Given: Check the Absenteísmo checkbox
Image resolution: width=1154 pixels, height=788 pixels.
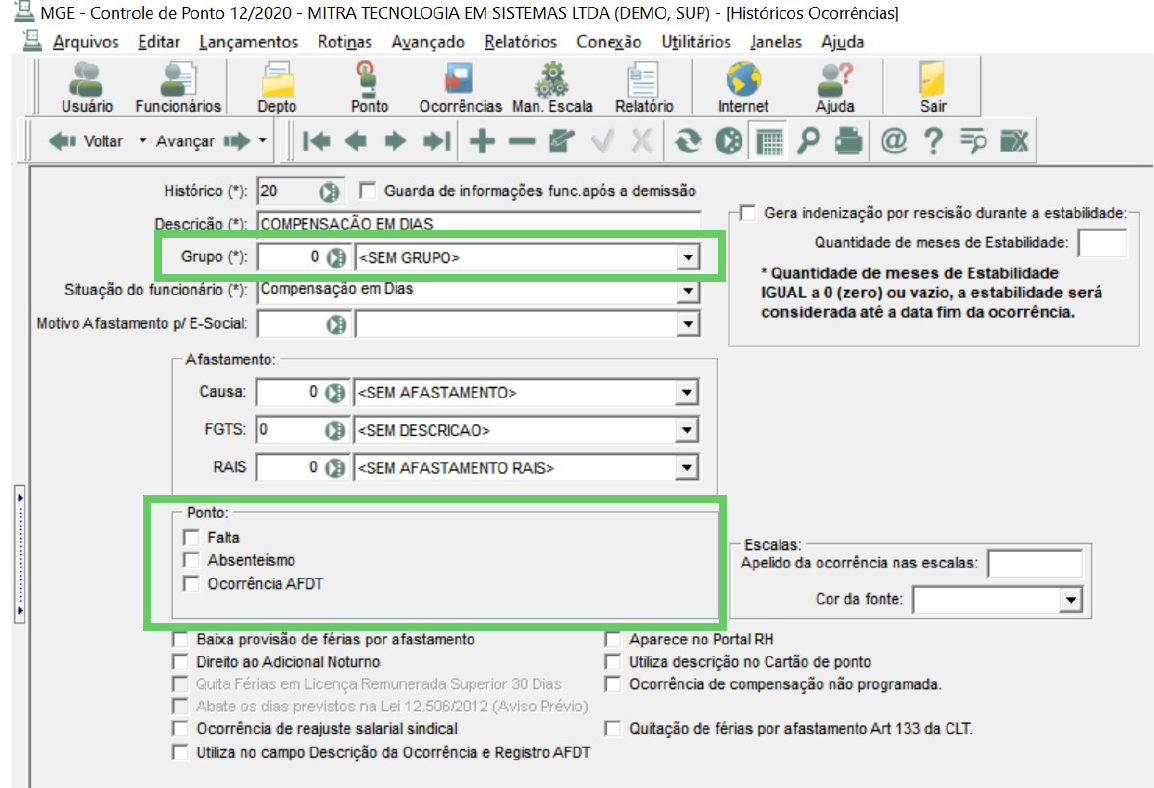Looking at the screenshot, I should coord(191,561).
